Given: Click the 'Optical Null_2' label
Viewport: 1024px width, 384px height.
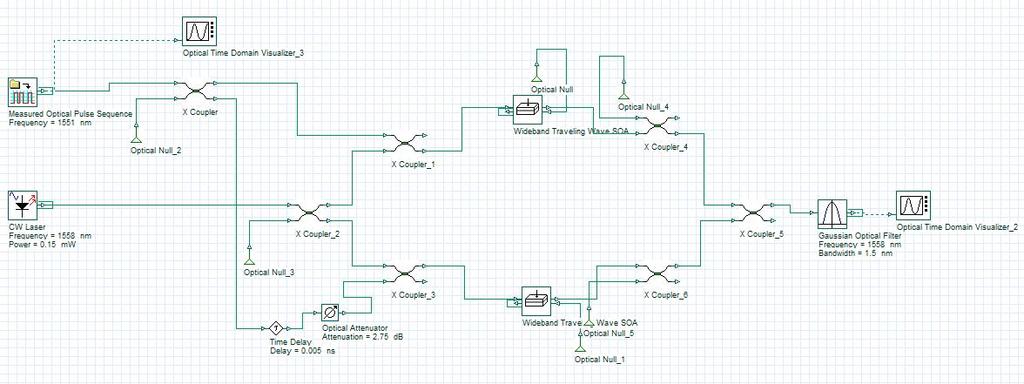Looking at the screenshot, I should tap(156, 150).
